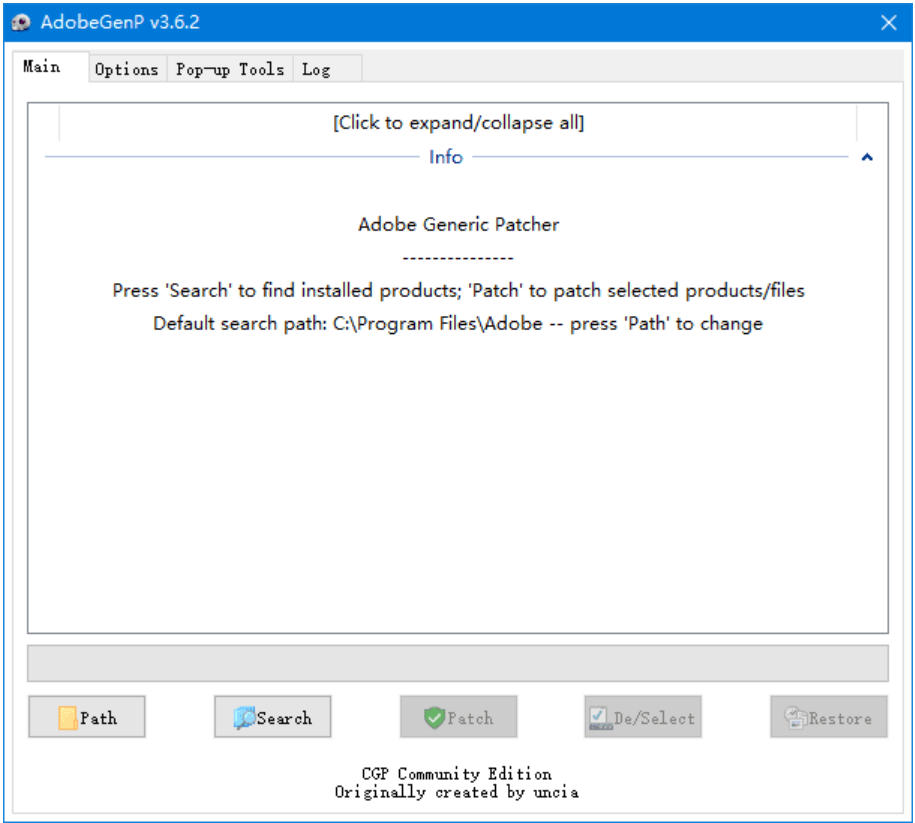Viewport: 915px width, 823px height.
Task: Click the yellow folder icon on Path button
Action: [x=68, y=718]
